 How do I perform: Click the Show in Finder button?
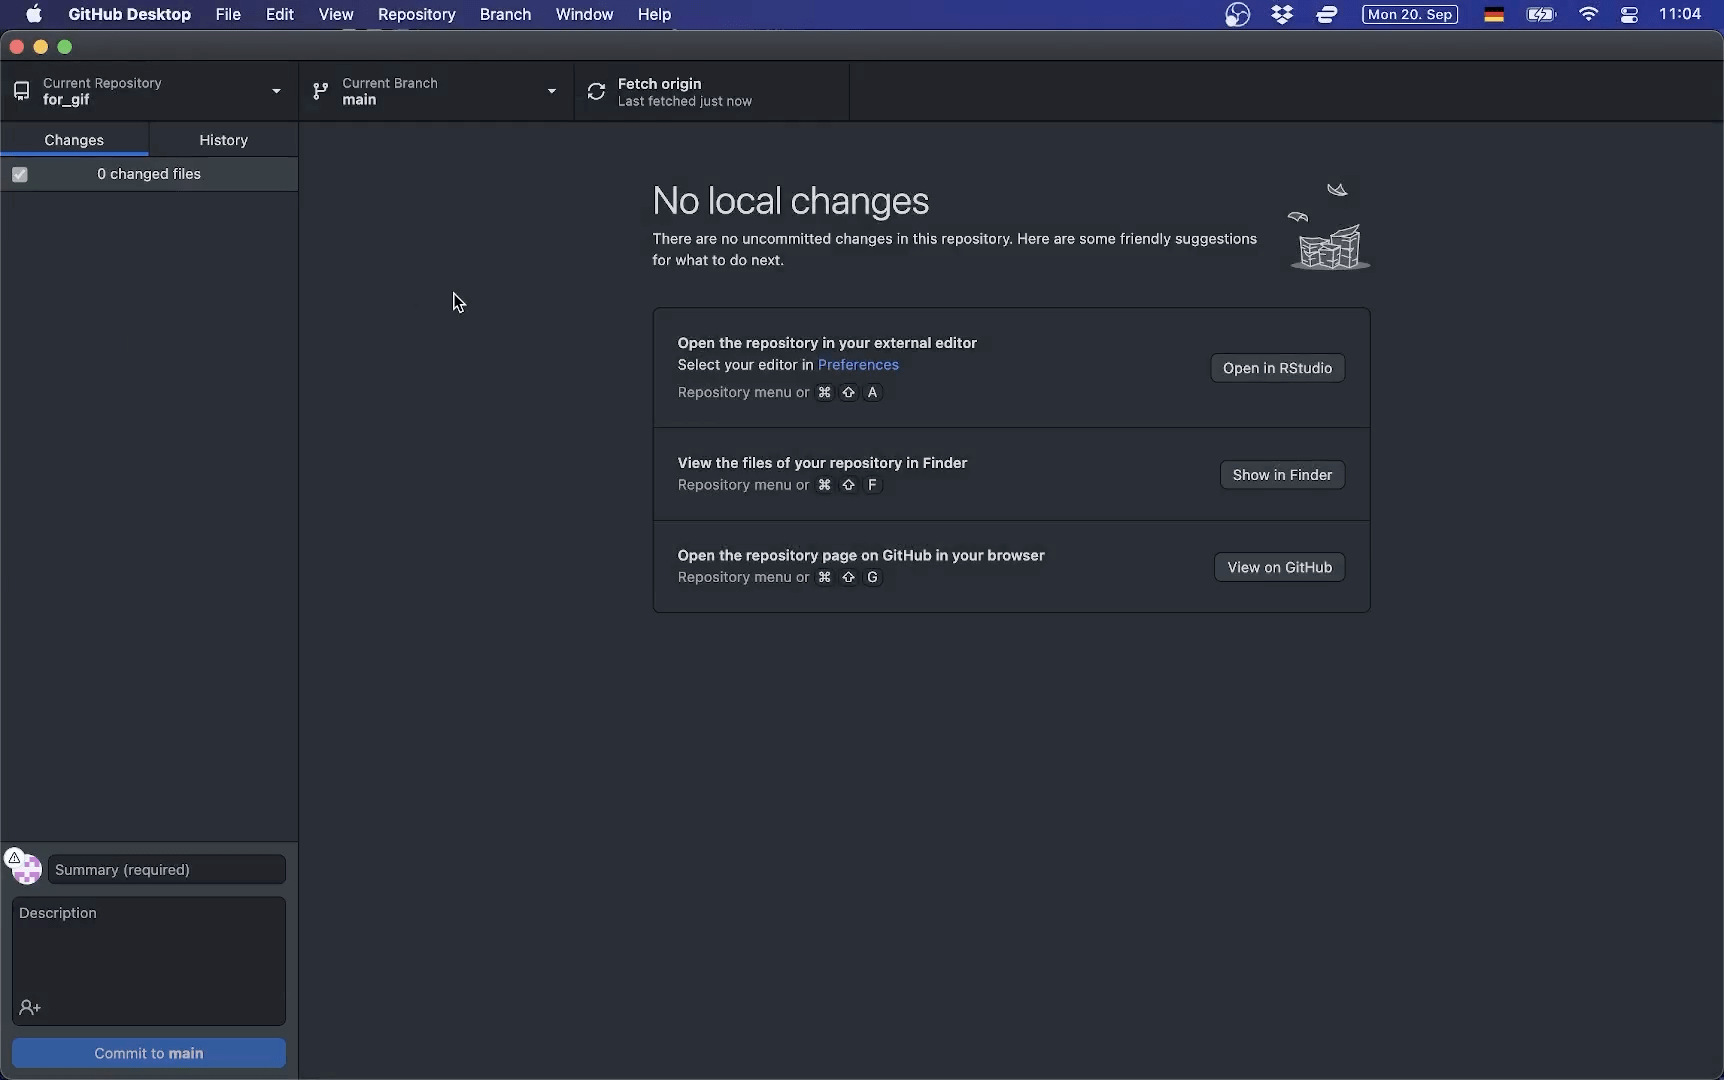pos(1282,475)
